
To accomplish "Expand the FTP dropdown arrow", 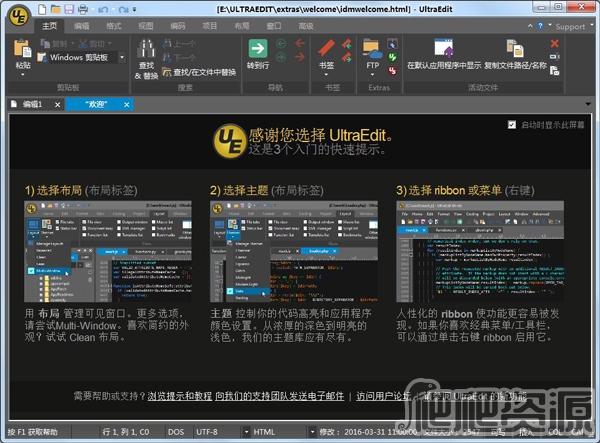I will pos(372,74).
